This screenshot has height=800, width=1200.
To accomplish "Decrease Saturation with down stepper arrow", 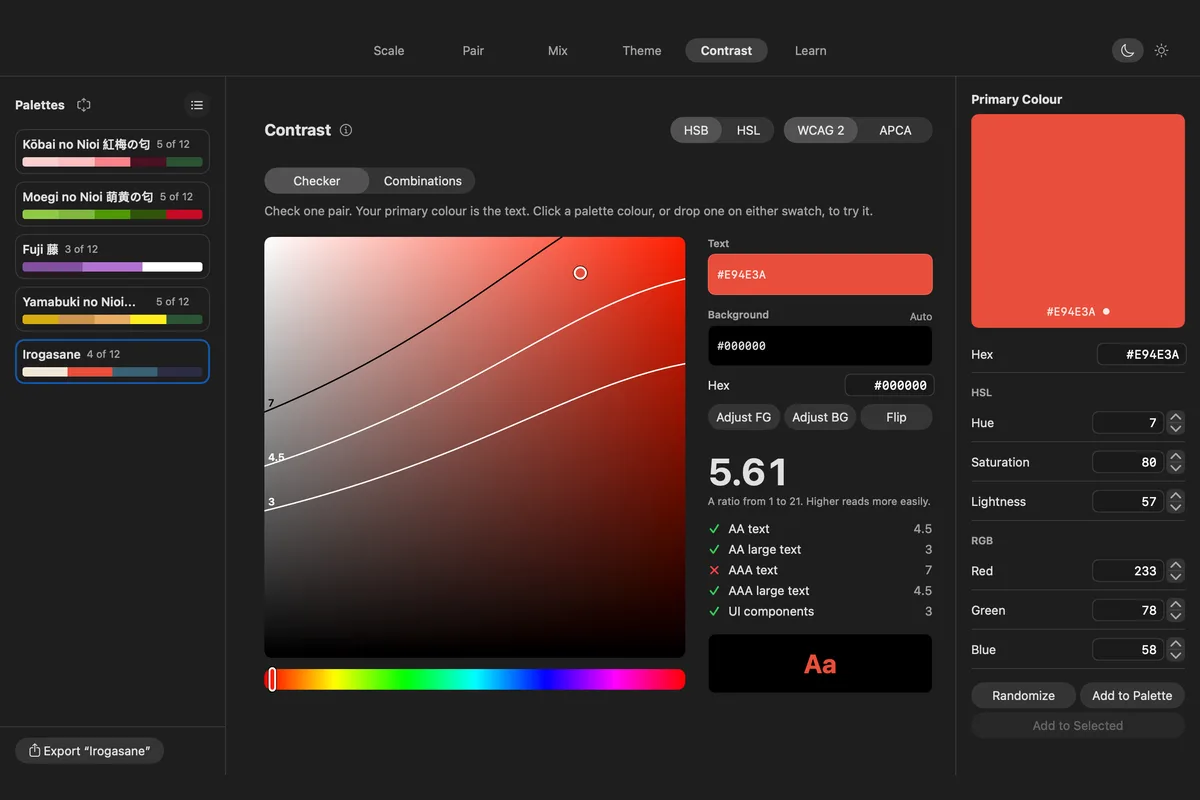I will coord(1176,468).
